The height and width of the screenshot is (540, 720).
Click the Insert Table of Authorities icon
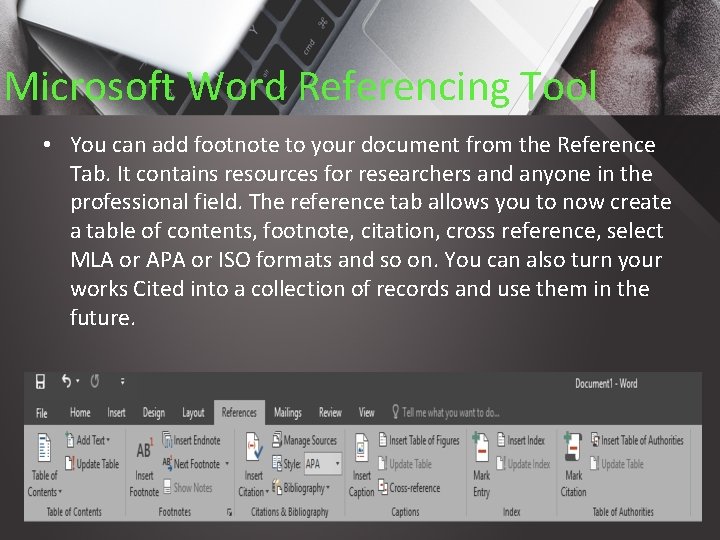coord(595,440)
